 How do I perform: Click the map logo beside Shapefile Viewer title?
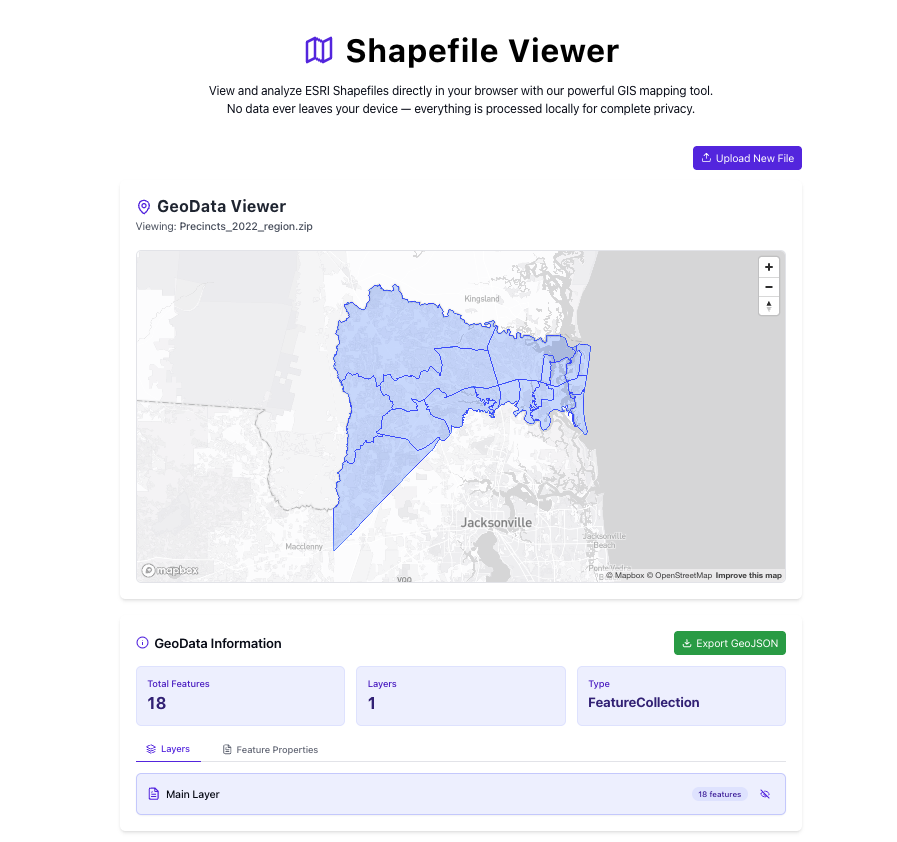click(x=318, y=50)
